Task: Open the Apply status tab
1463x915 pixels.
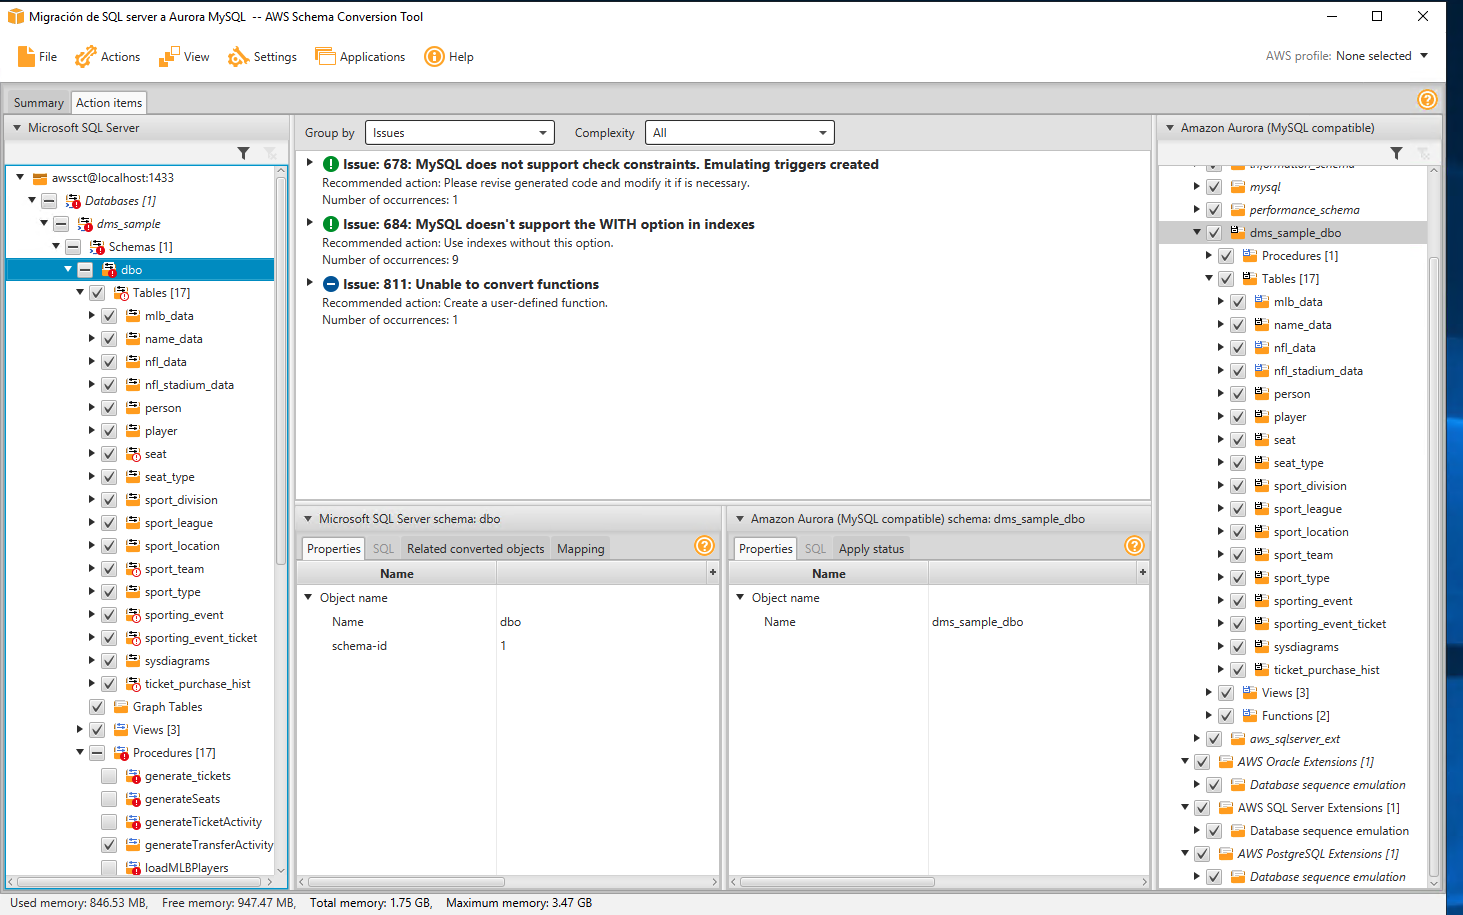Action: coord(871,549)
